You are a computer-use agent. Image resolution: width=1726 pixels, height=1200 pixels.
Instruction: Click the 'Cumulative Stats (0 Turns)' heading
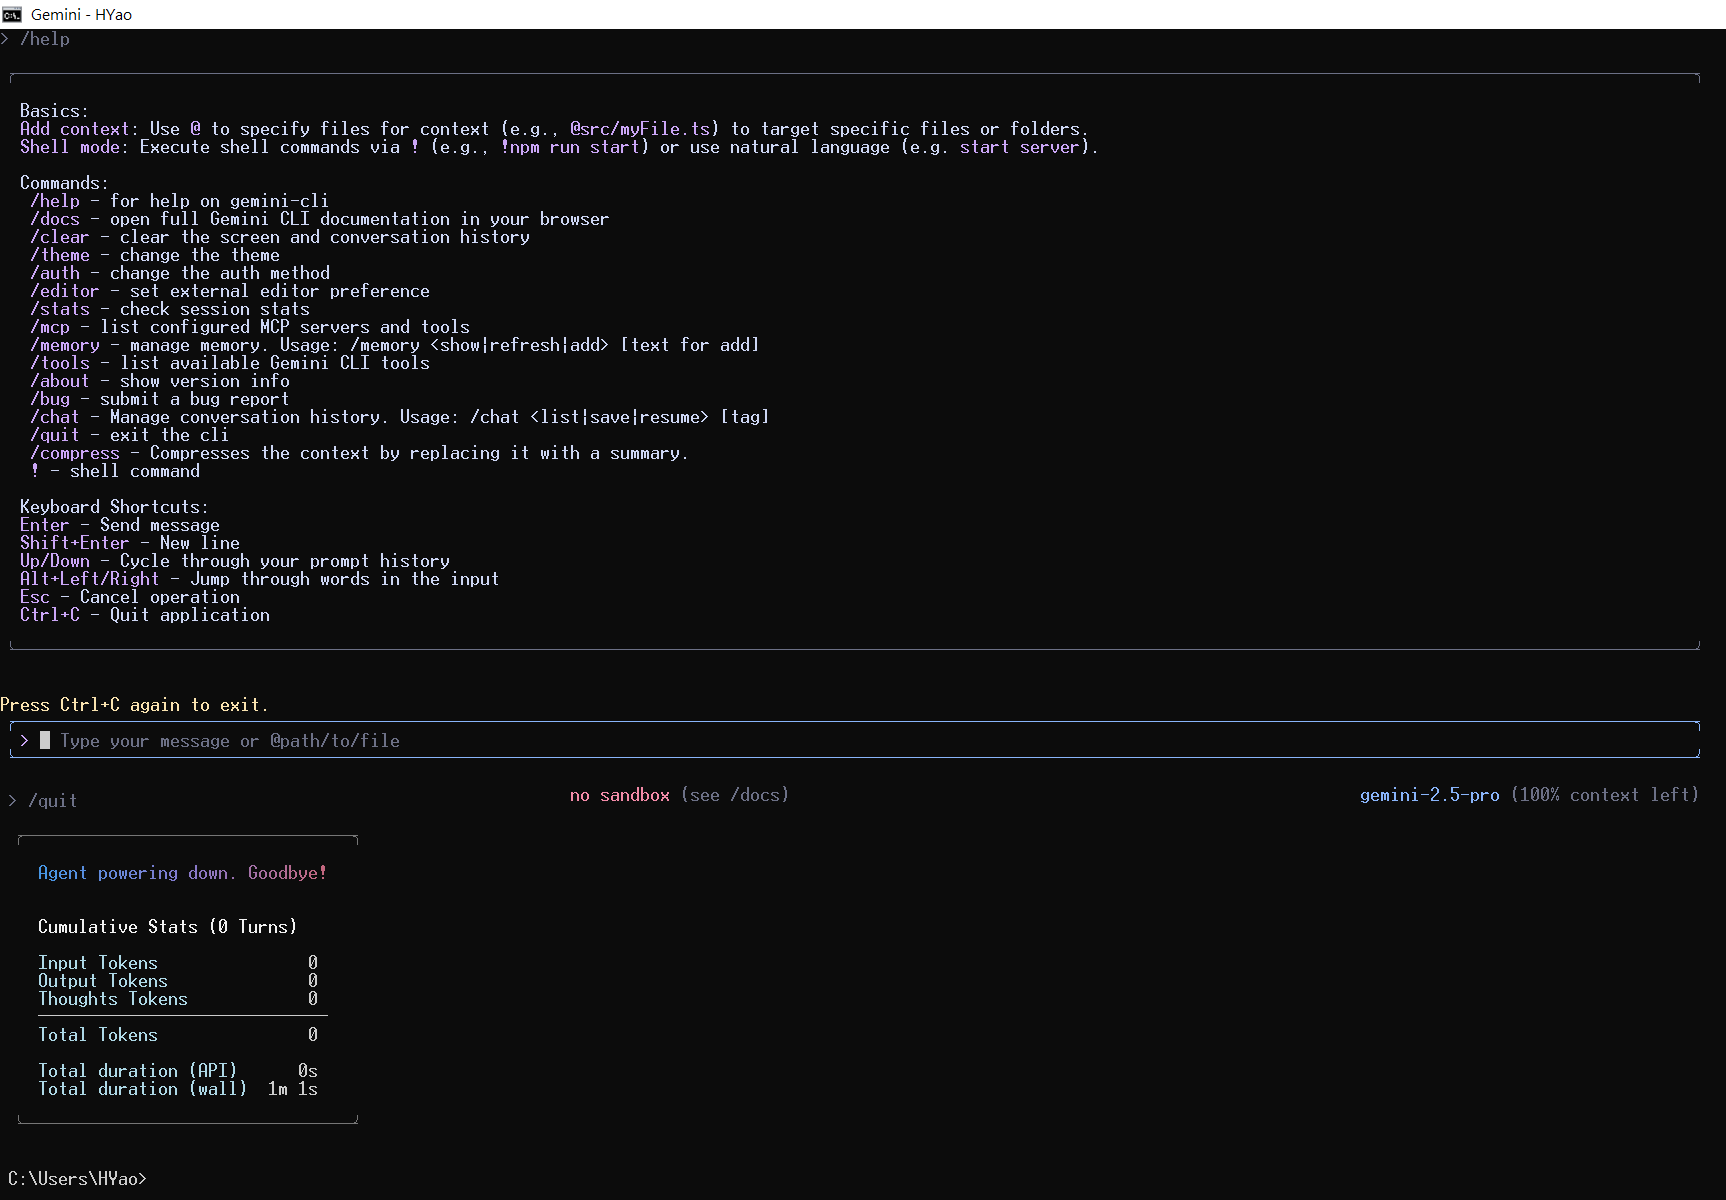pos(168,927)
